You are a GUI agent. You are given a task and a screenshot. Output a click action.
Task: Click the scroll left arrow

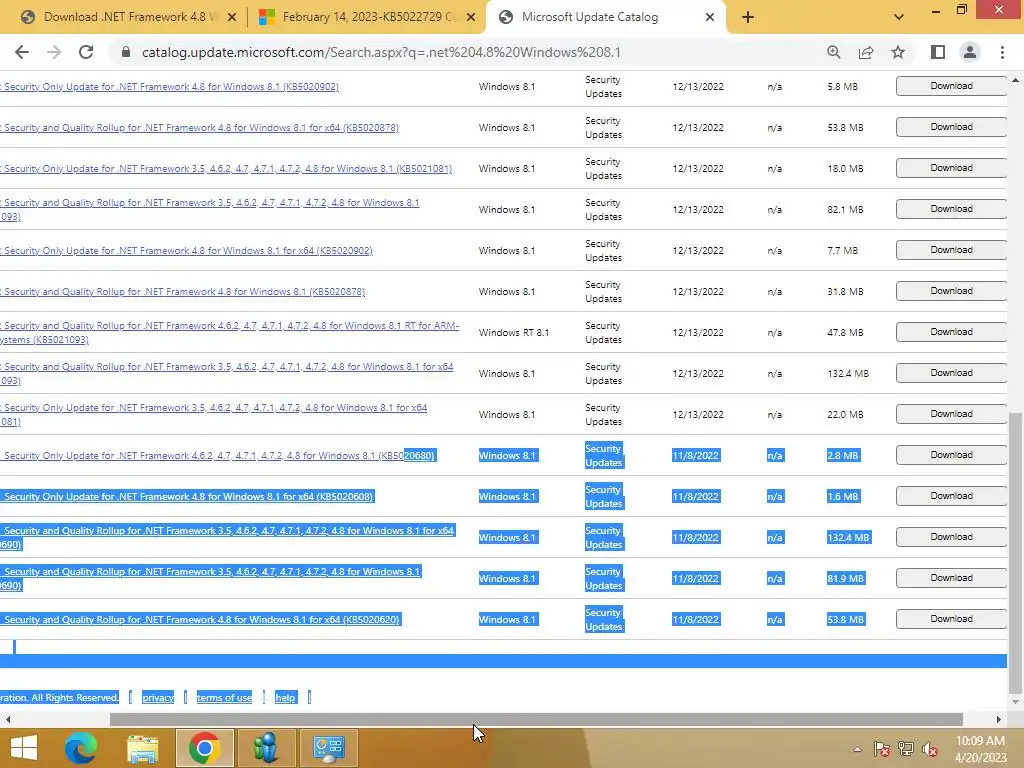tap(8, 720)
